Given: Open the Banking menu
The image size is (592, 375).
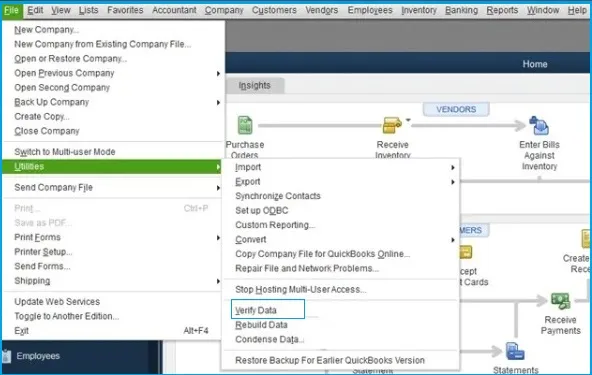Looking at the screenshot, I should tap(461, 10).
